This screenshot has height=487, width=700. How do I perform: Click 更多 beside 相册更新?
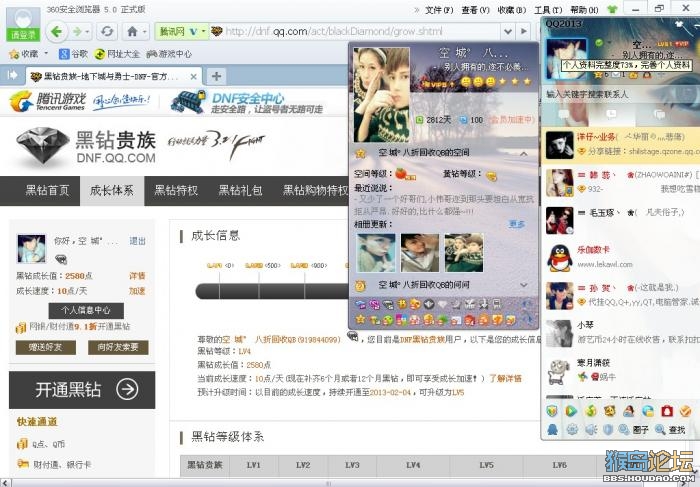point(517,224)
